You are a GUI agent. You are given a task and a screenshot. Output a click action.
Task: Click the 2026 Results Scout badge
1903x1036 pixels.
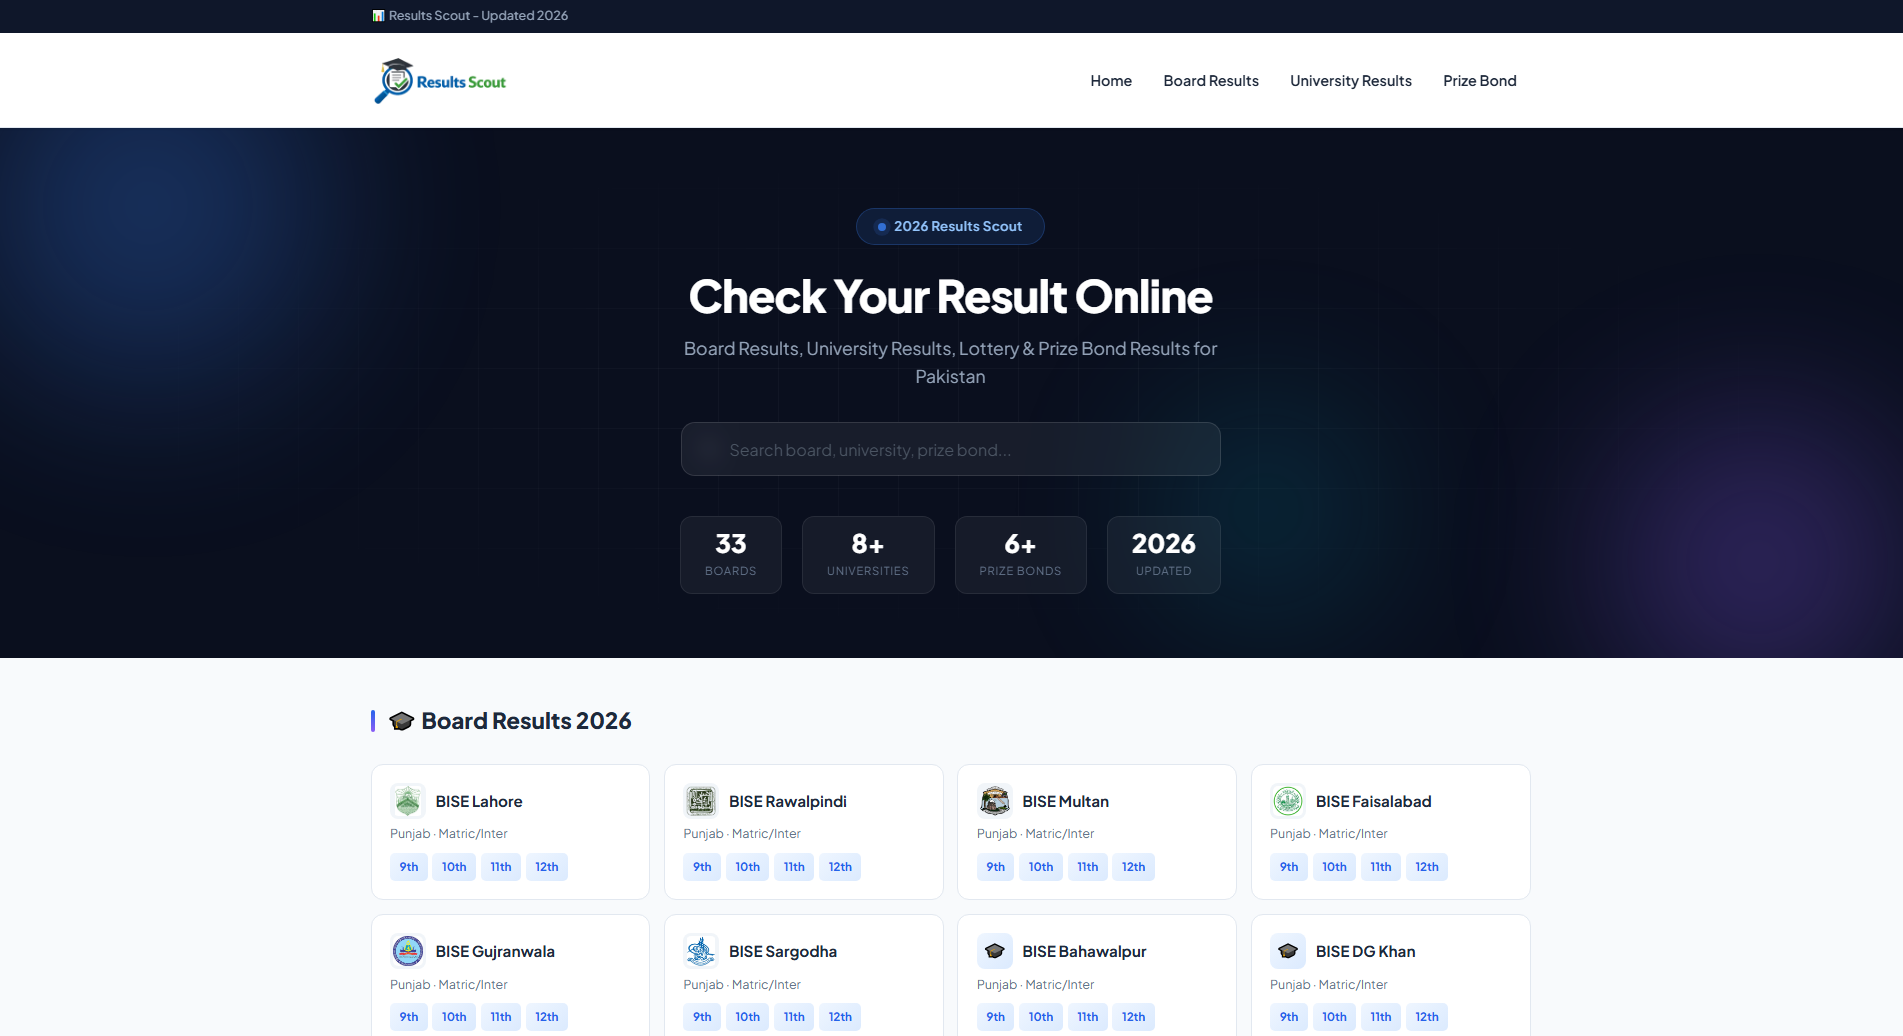(950, 226)
